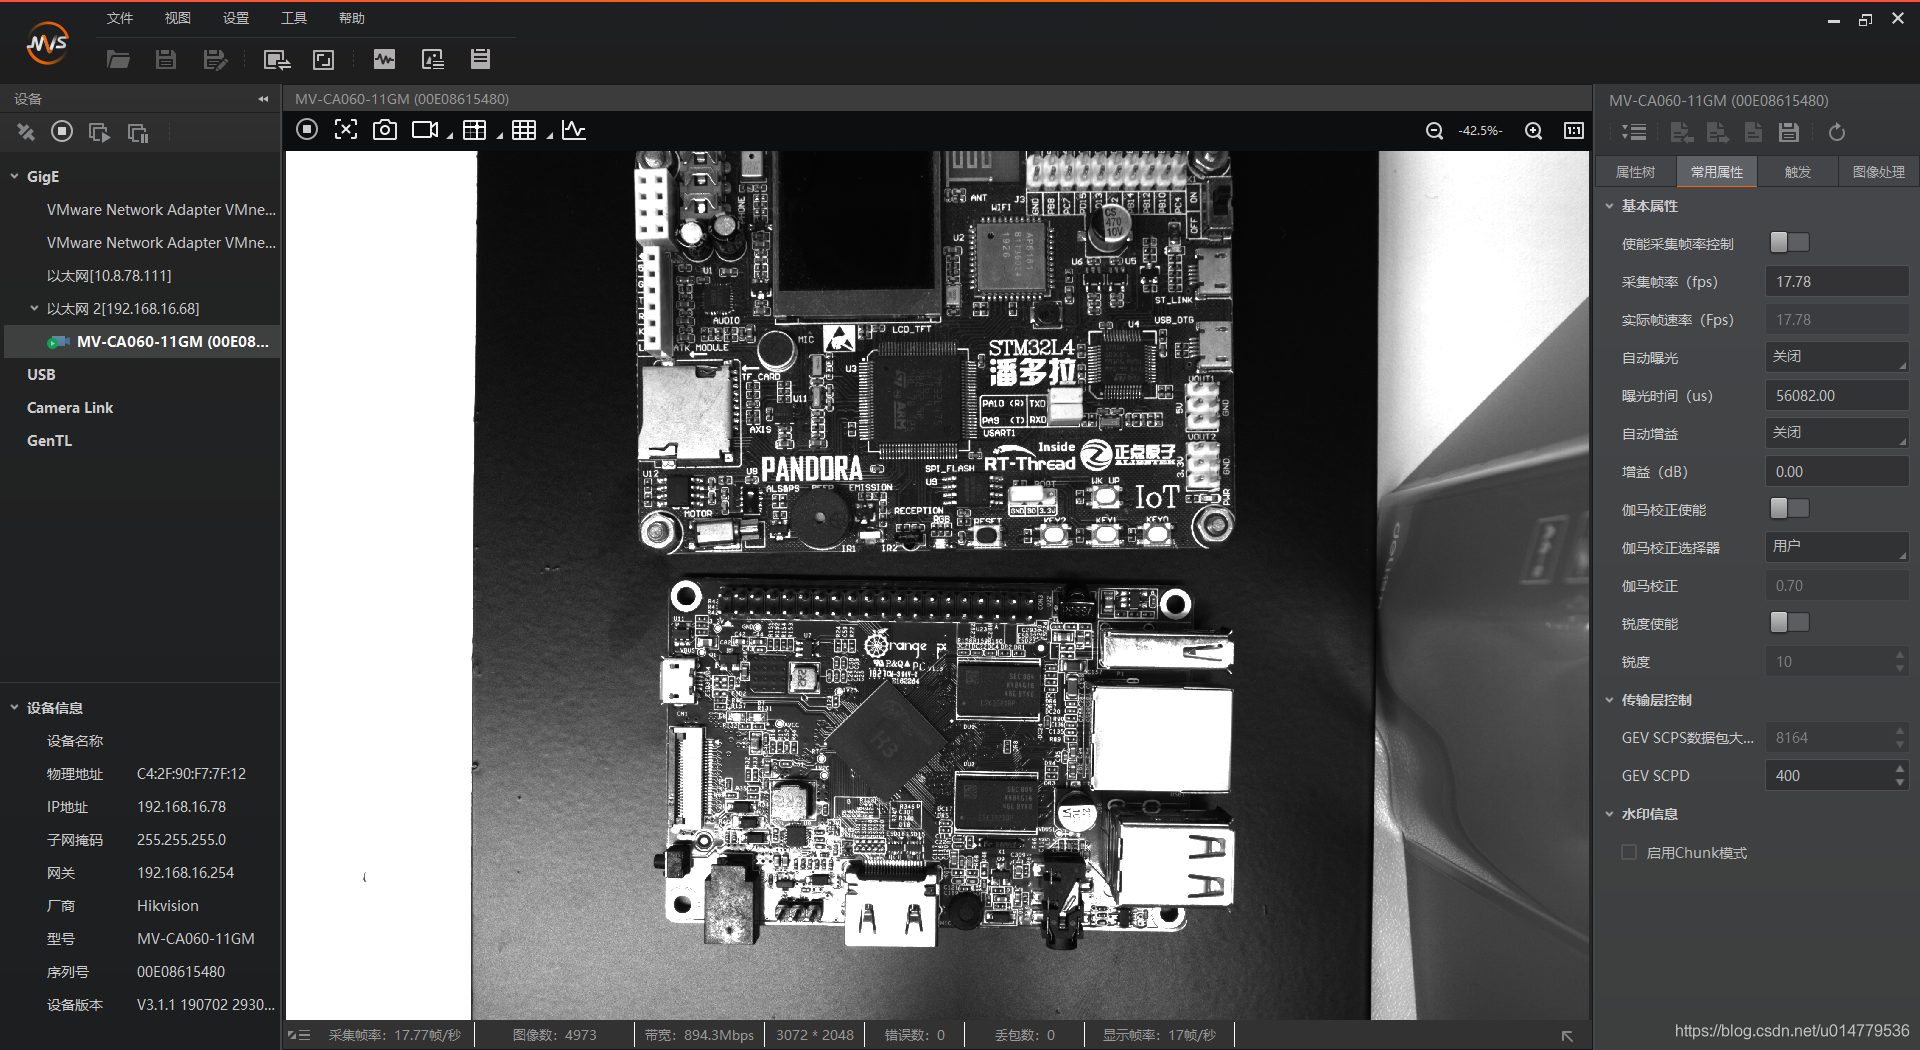Collapse the 水印信息 section
1920x1050 pixels.
[x=1609, y=813]
